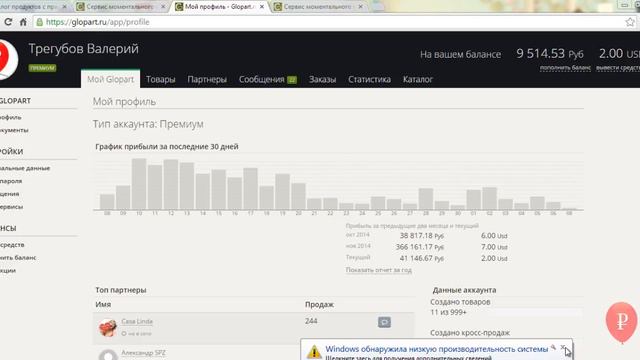
Task: Bookmark this page with star icon
Action: click(x=630, y=22)
